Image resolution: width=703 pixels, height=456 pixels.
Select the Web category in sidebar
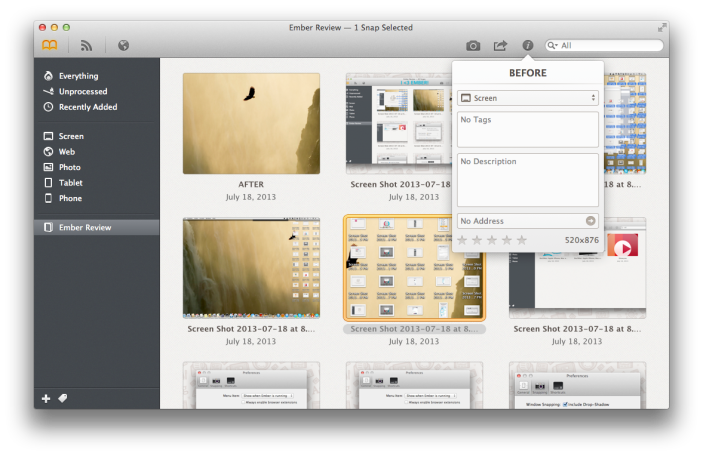pos(69,152)
